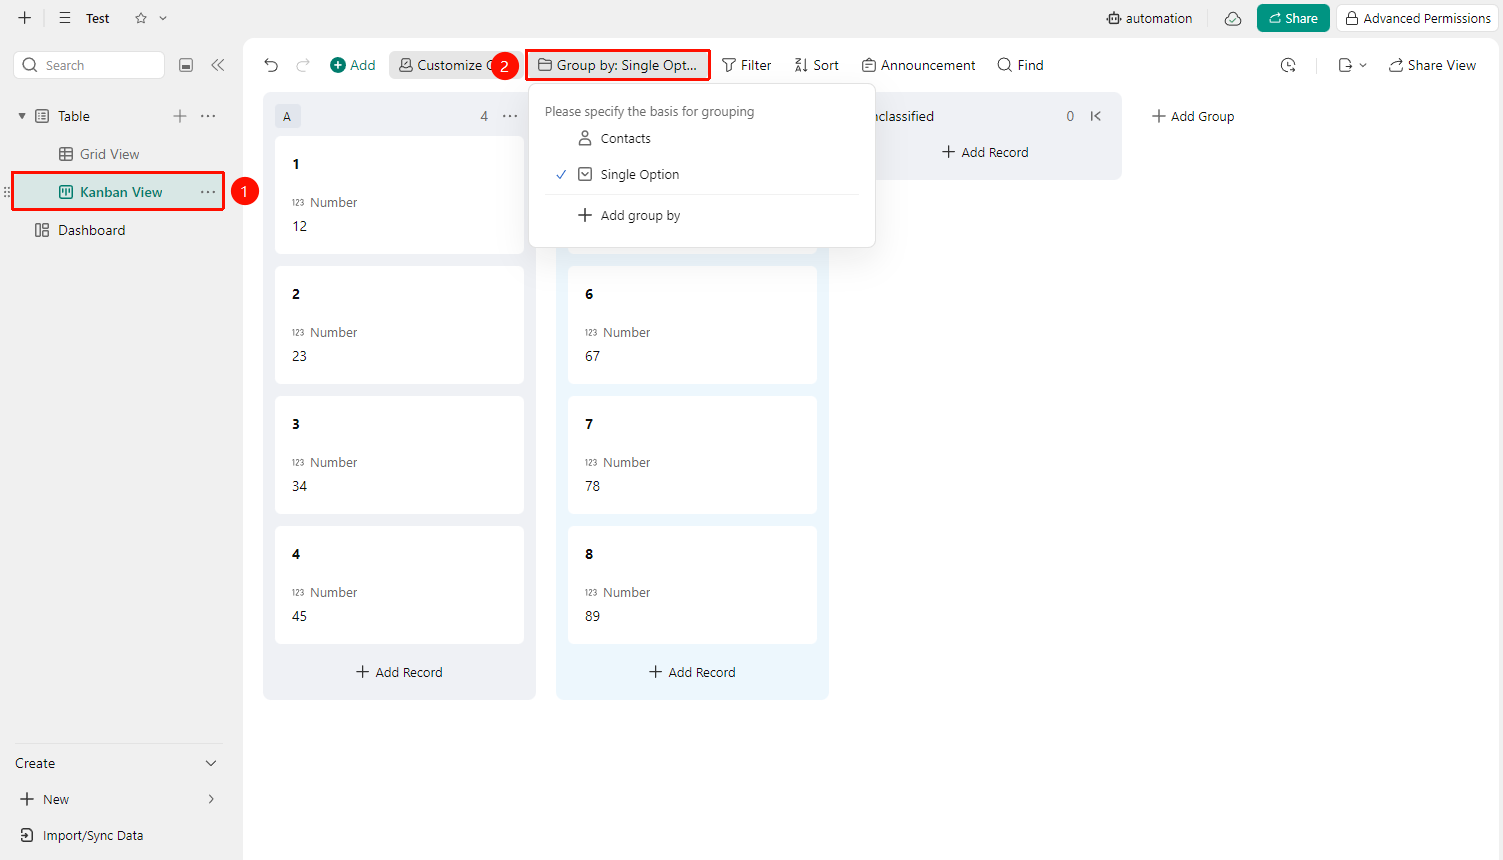This screenshot has height=860, width=1503.
Task: Open the automation panel
Action: [1149, 18]
